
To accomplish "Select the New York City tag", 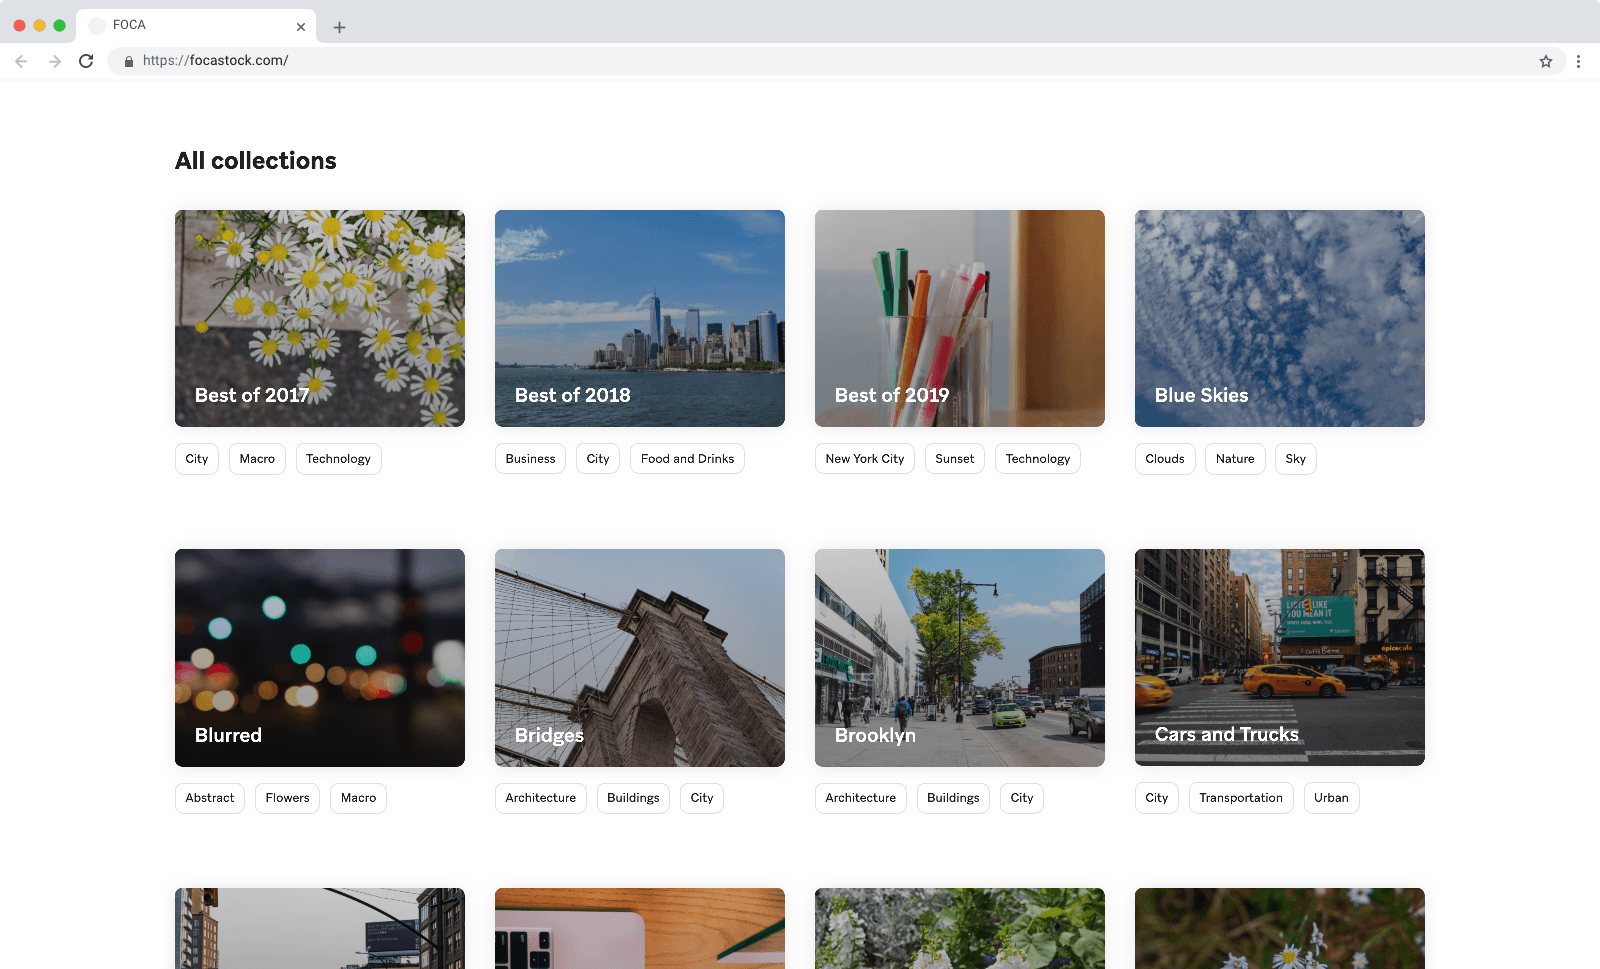I will 864,459.
